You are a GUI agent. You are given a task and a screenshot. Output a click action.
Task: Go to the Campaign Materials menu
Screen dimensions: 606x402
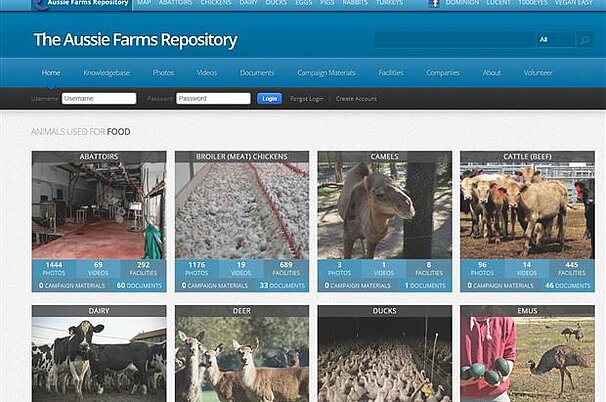click(326, 73)
